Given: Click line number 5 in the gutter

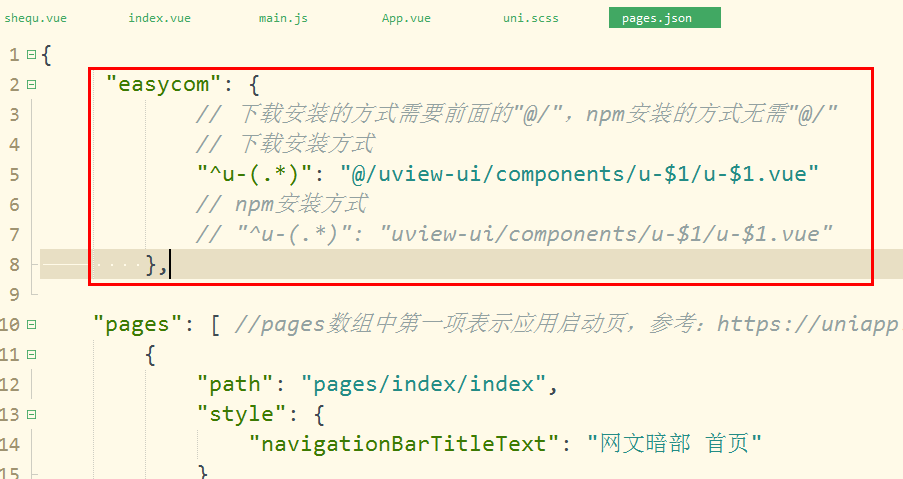Looking at the screenshot, I should coord(14,174).
